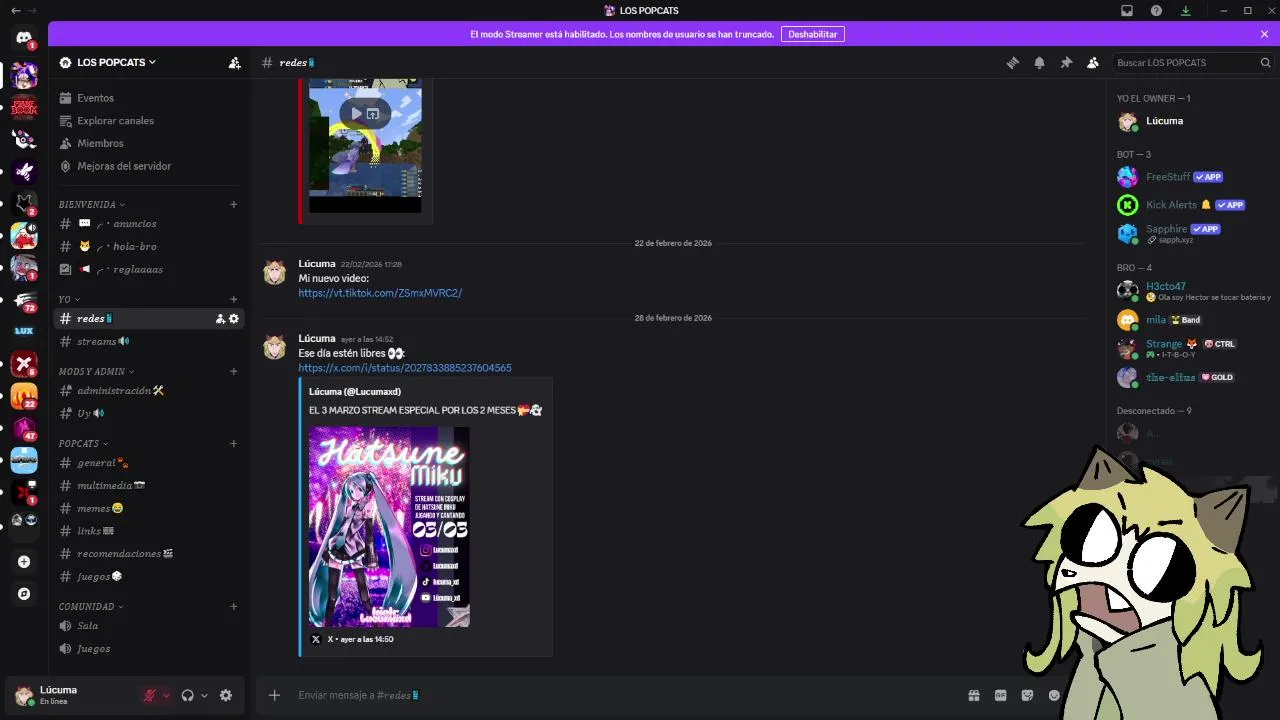
Task: Add channel to YO category plus icon
Action: click(234, 299)
